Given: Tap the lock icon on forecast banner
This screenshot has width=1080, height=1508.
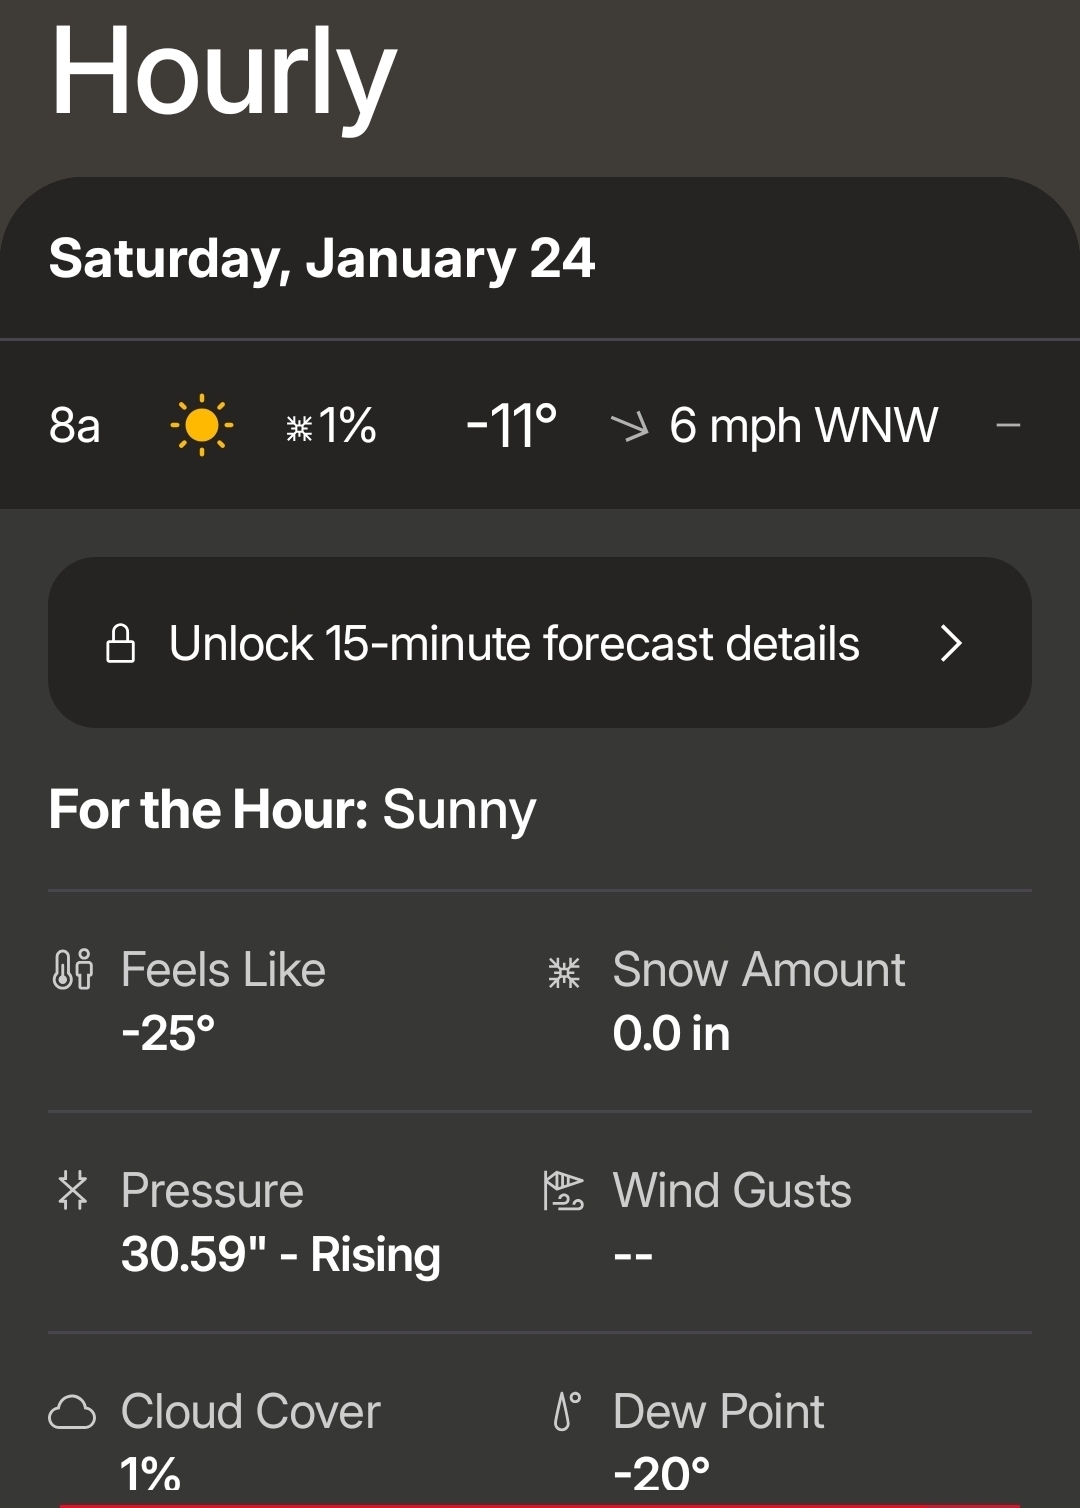Looking at the screenshot, I should pyautogui.click(x=121, y=643).
